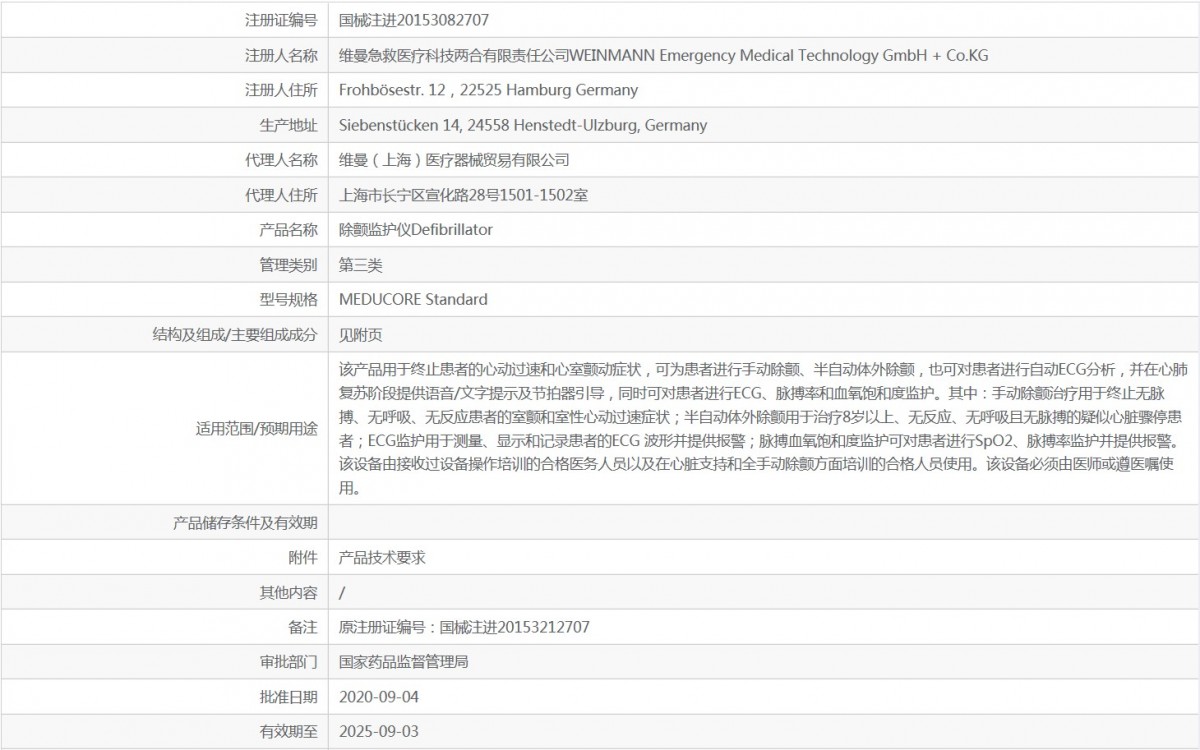The image size is (1200, 750).
Task: Click the 生产地址 label
Action: coord(288,125)
